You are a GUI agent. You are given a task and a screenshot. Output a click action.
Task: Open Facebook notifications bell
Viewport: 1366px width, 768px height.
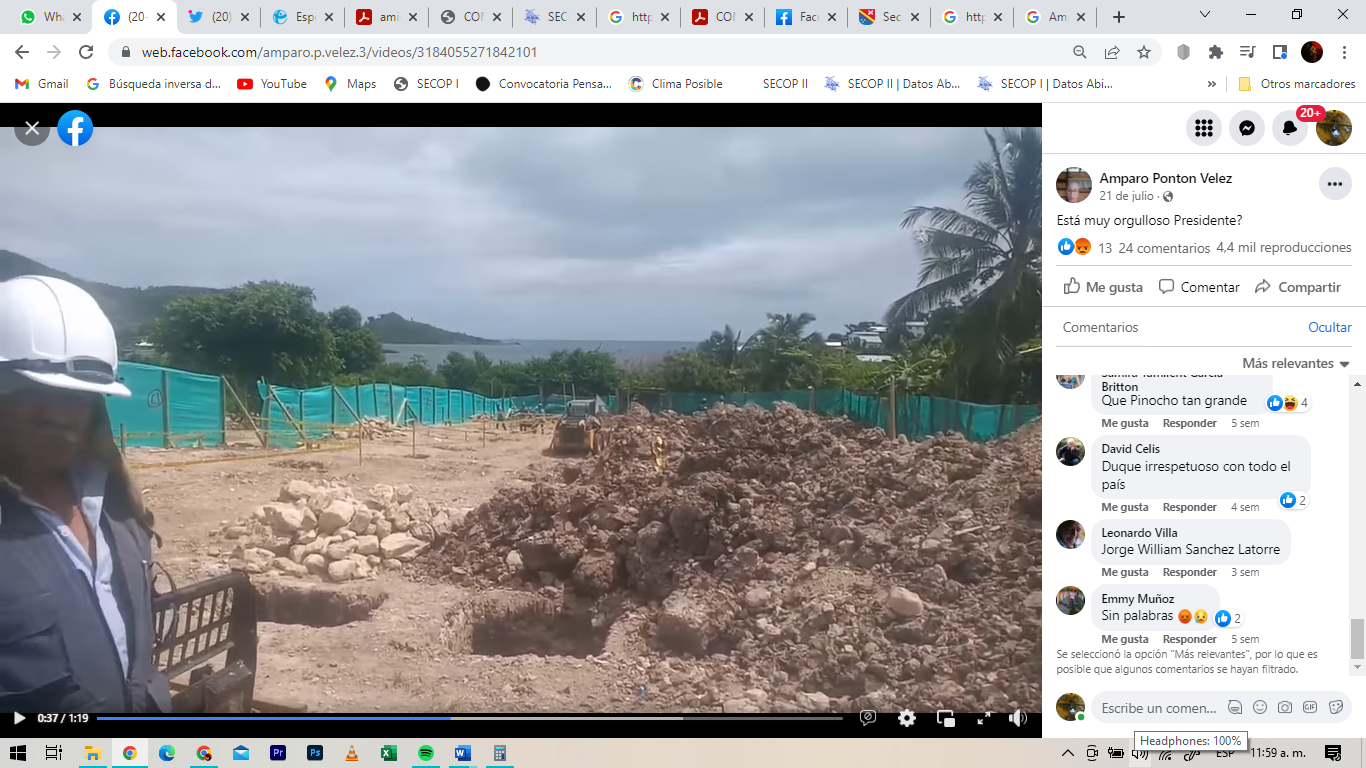tap(1290, 128)
